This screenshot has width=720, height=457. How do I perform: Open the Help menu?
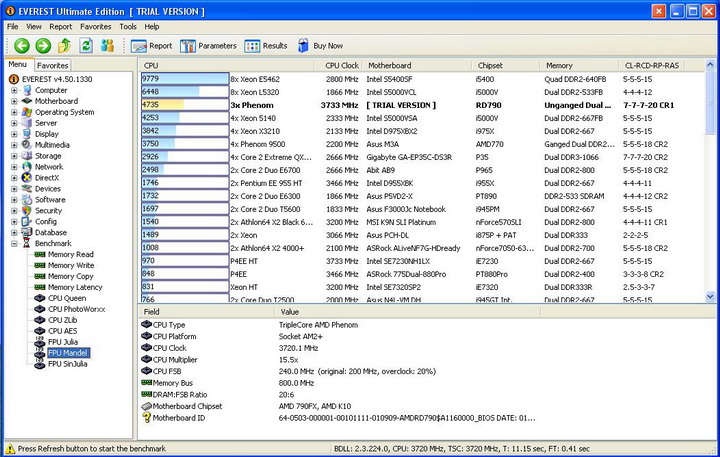click(x=152, y=27)
